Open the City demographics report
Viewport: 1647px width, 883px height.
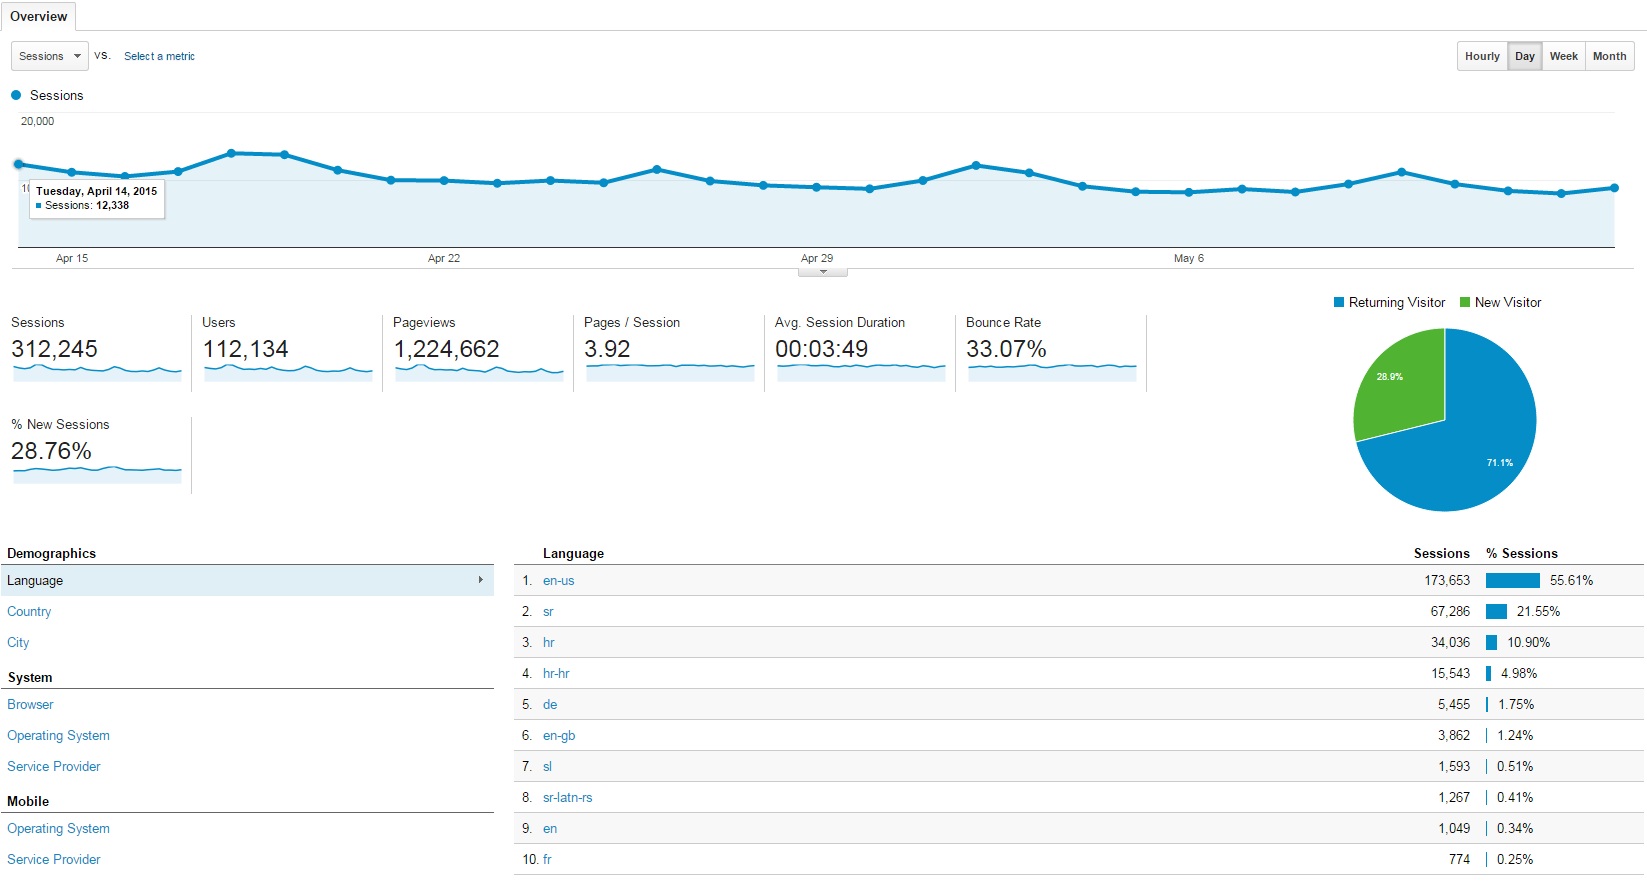18,642
